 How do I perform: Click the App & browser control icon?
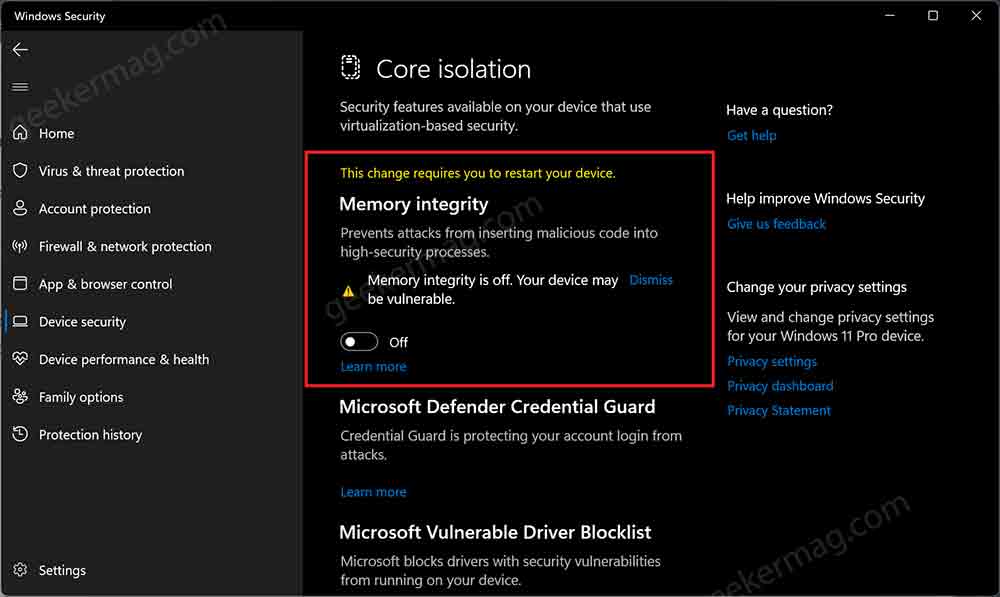[x=20, y=283]
